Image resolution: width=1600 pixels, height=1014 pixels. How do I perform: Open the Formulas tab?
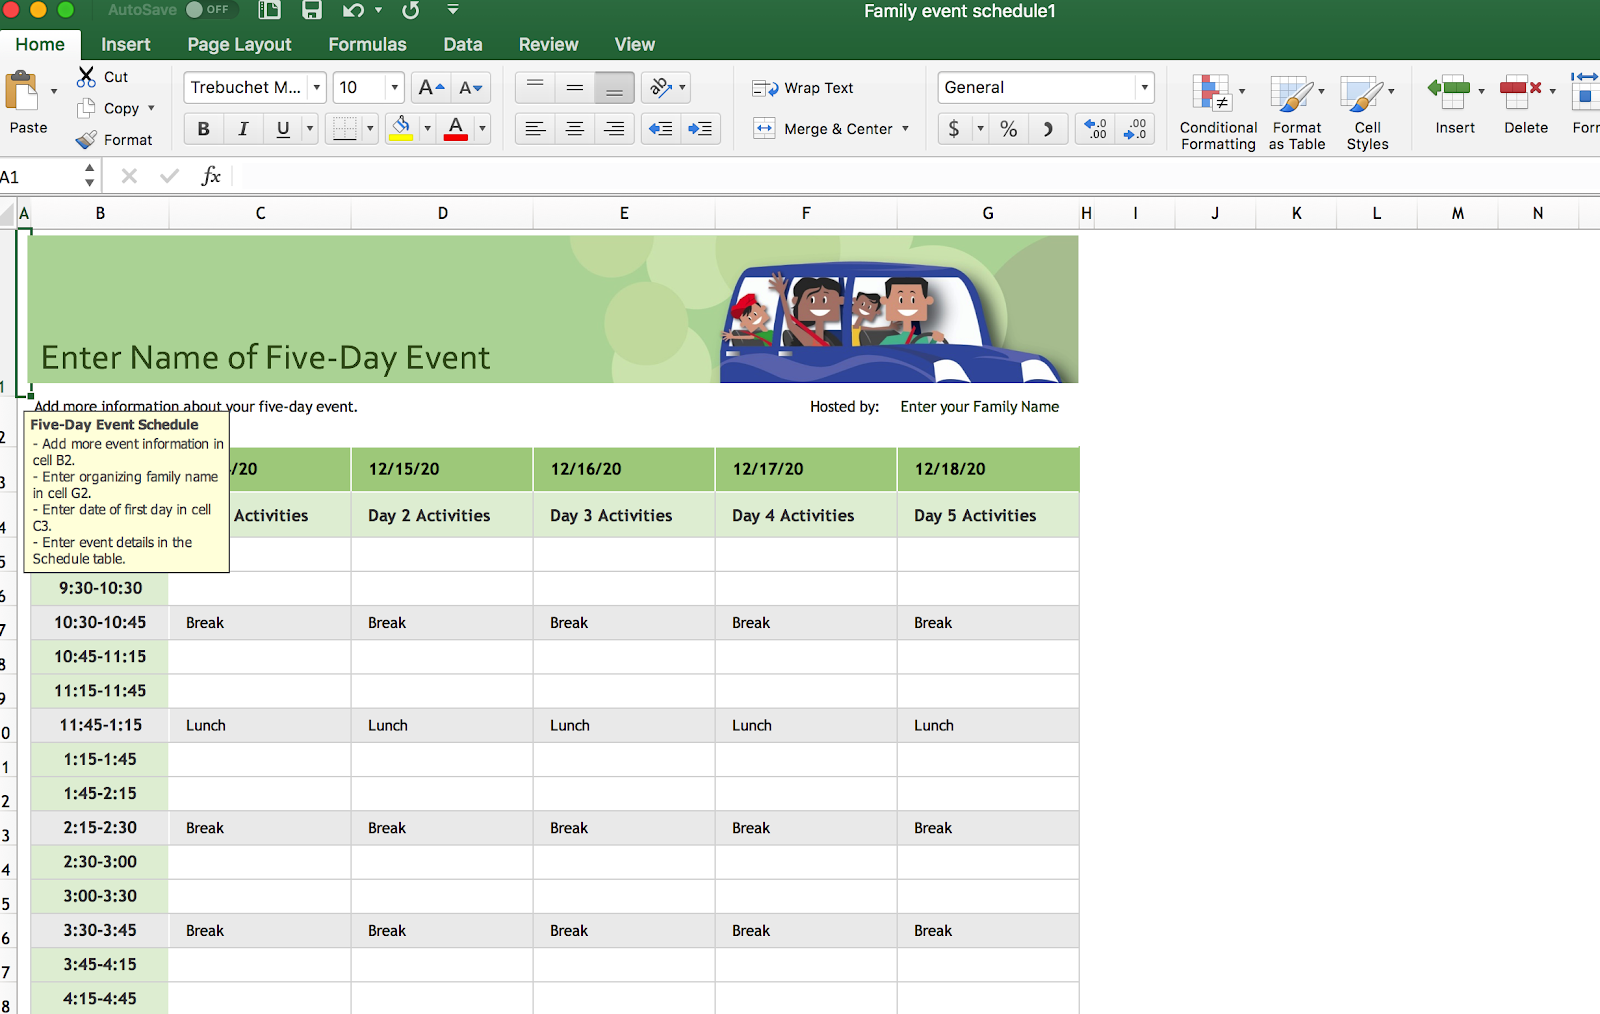pos(368,44)
